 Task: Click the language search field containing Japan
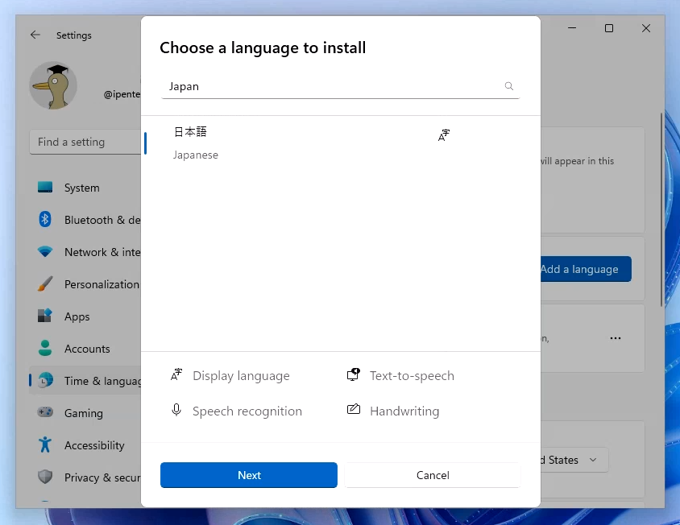click(x=340, y=87)
